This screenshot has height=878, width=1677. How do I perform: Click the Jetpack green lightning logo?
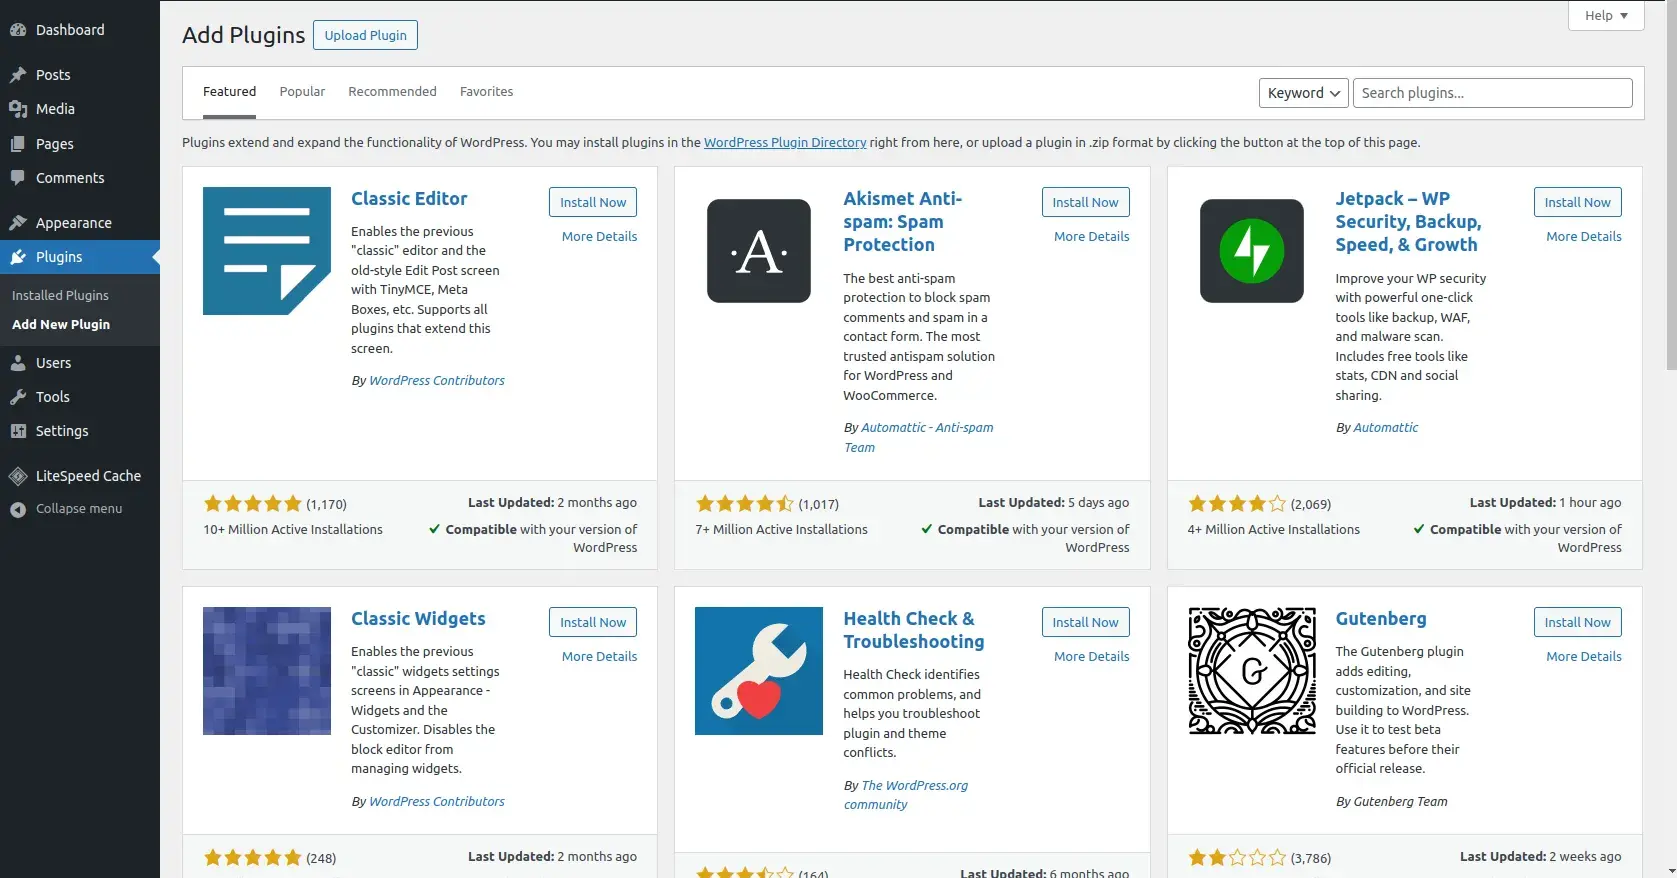(1251, 251)
